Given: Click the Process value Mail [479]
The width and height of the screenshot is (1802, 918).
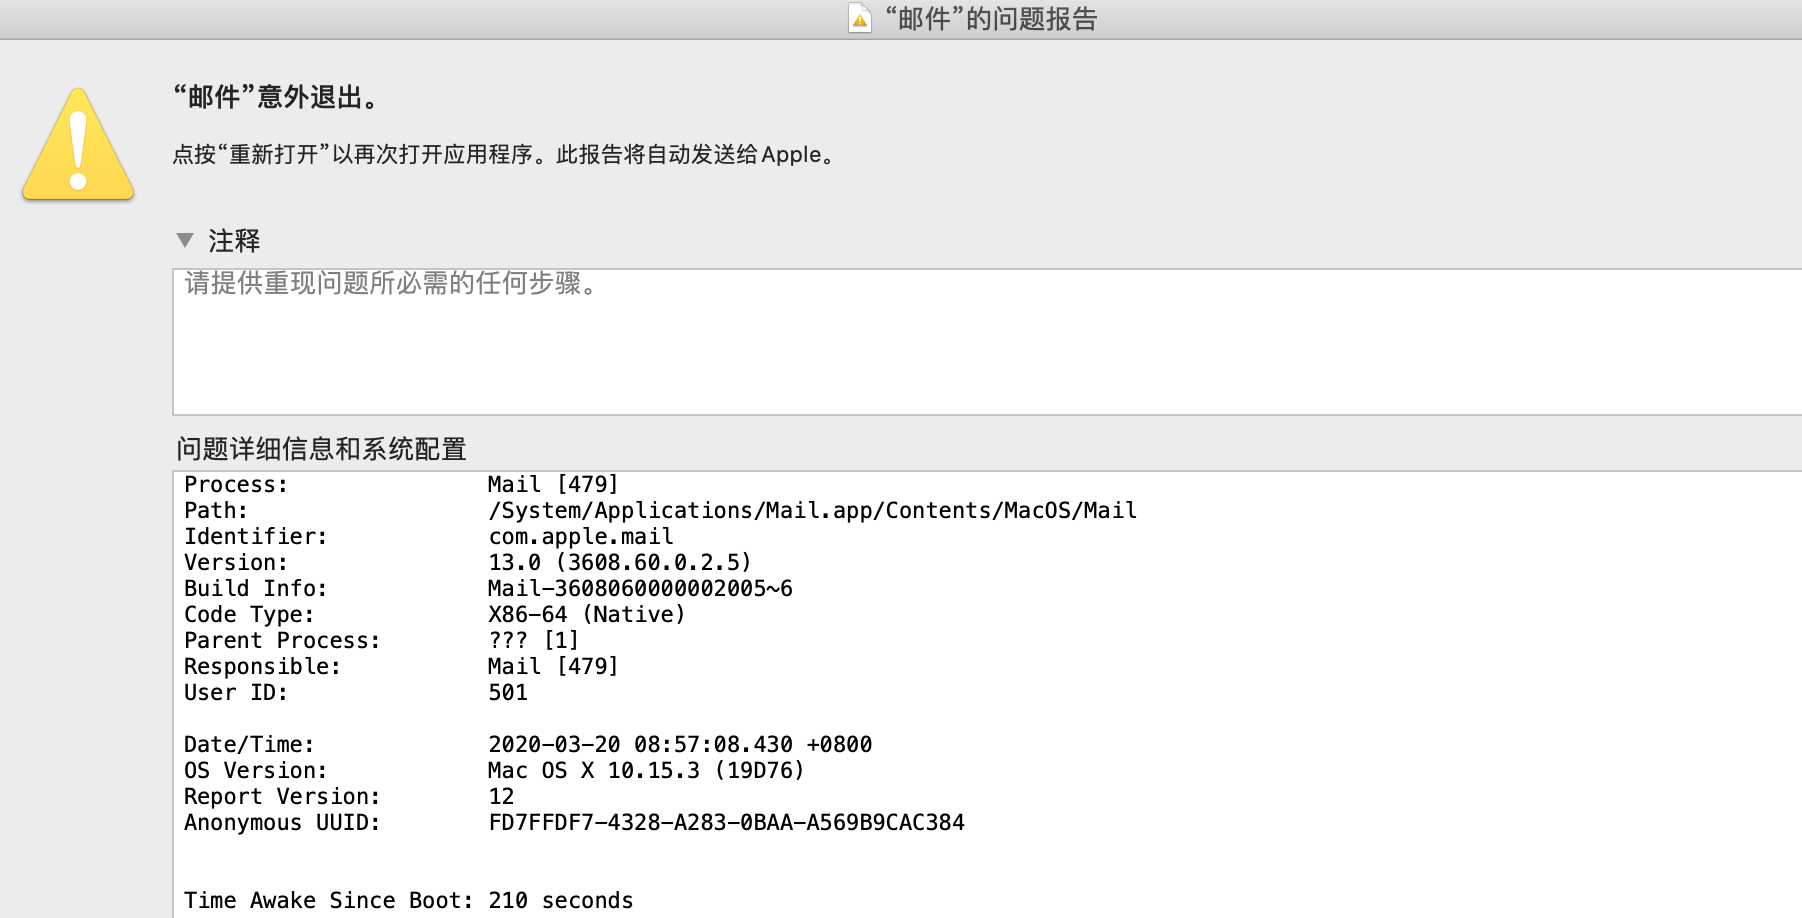Looking at the screenshot, I should point(553,484).
